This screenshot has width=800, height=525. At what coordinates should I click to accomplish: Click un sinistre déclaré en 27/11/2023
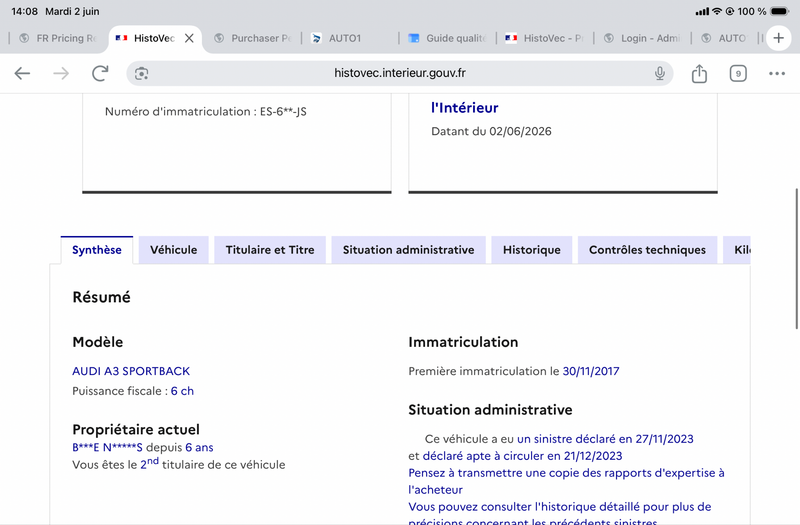[605, 439]
